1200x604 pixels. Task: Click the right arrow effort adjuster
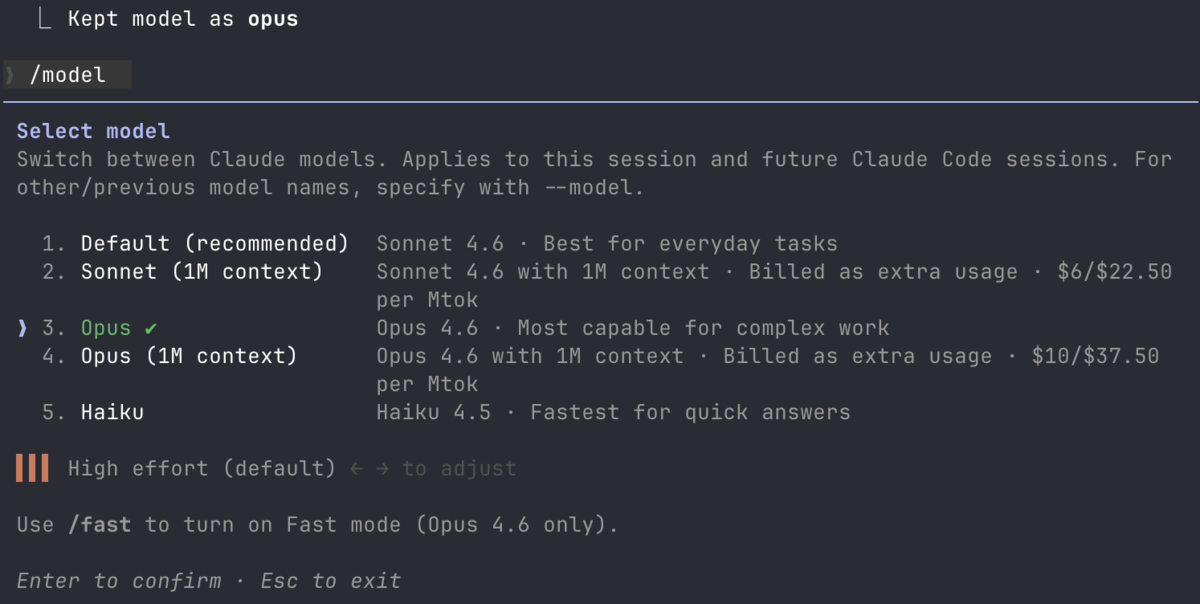point(383,468)
